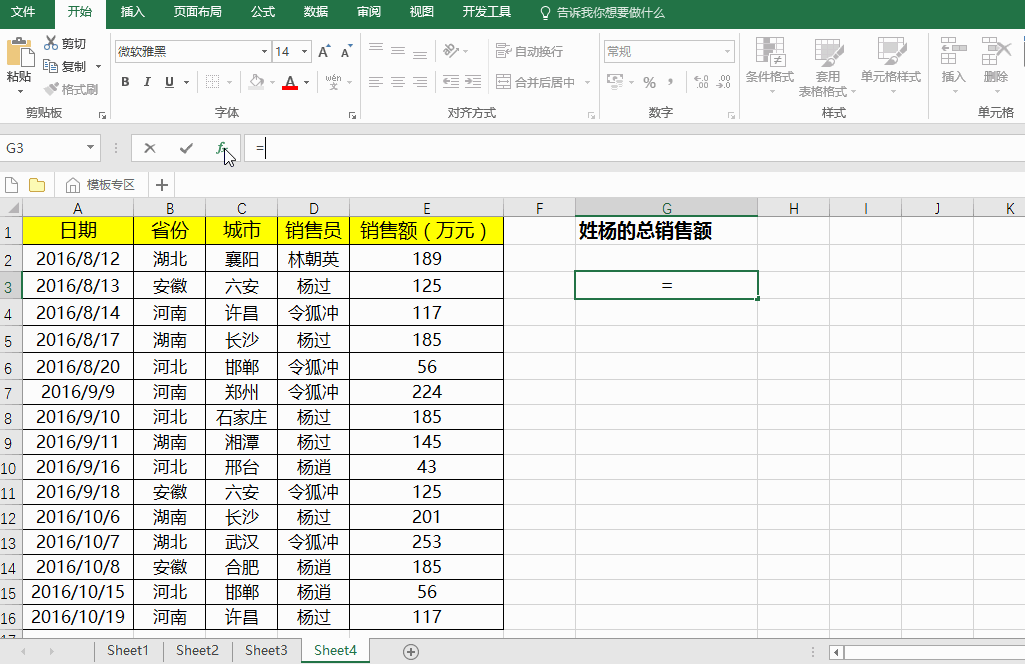Expand the Name Box dropdown arrow
Screen dimensions: 1025x664
90,148
